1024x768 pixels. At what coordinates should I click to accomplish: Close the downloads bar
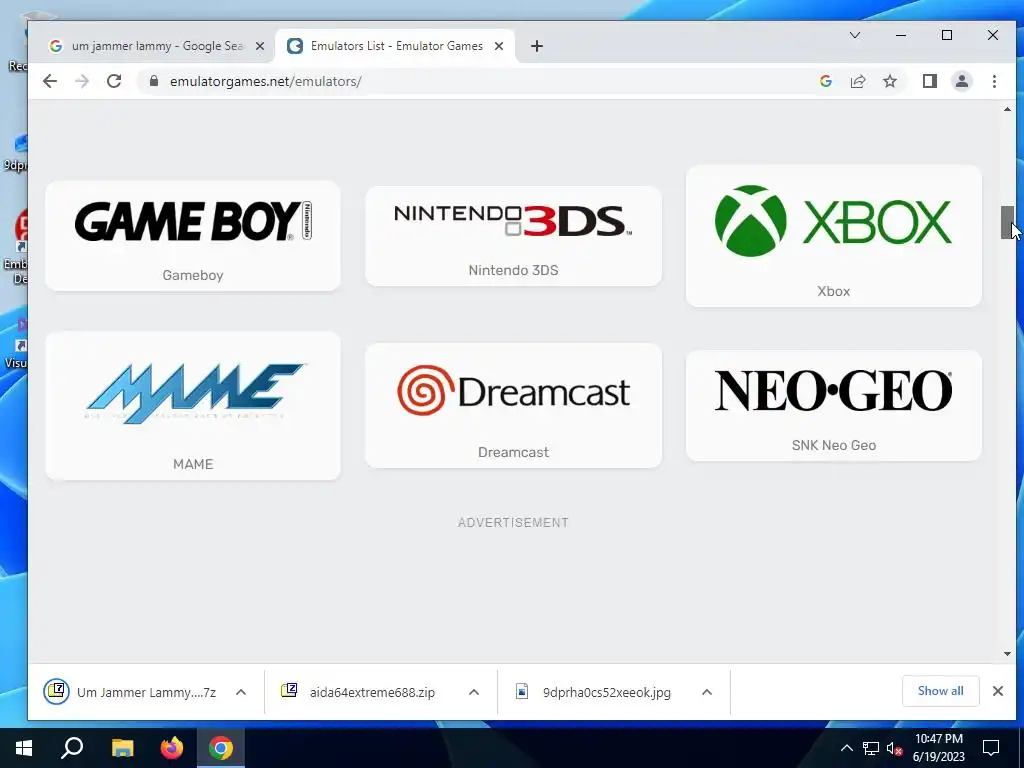click(x=997, y=691)
